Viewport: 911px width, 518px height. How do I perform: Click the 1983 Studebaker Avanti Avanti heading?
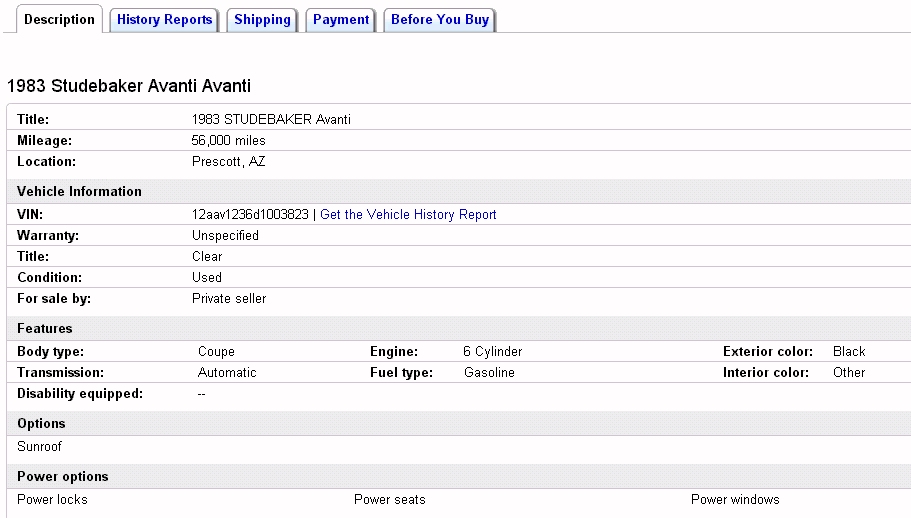[129, 87]
